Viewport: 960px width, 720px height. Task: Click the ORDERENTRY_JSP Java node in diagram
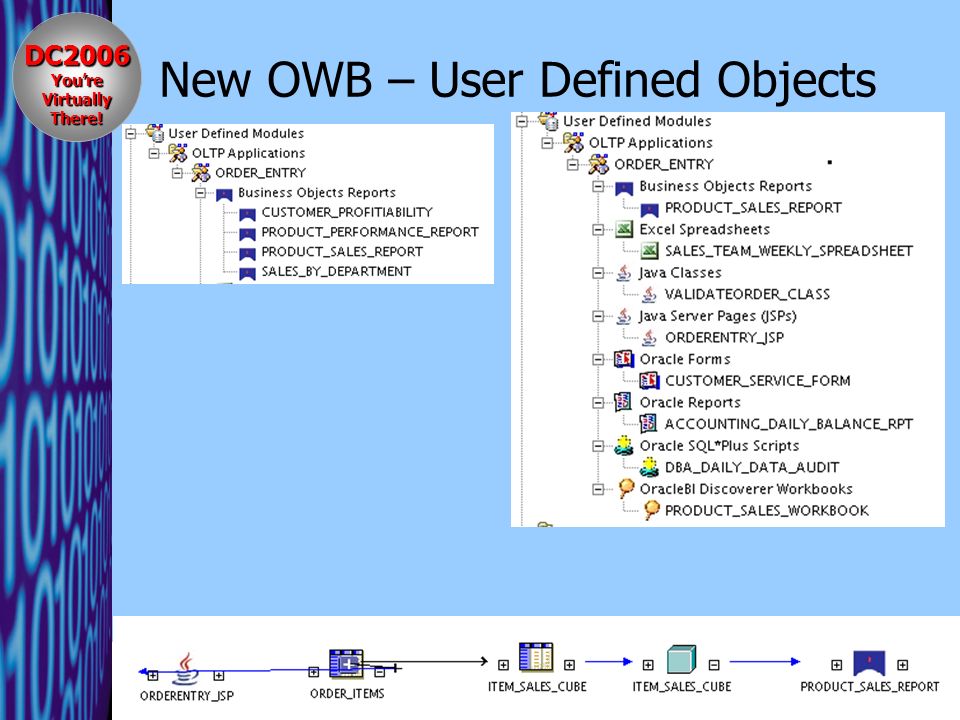click(186, 669)
